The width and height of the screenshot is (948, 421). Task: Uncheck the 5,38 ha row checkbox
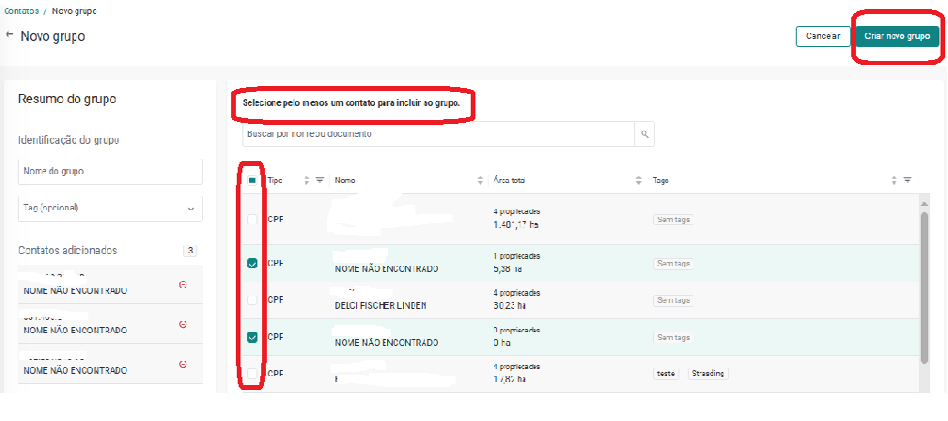[x=252, y=263]
